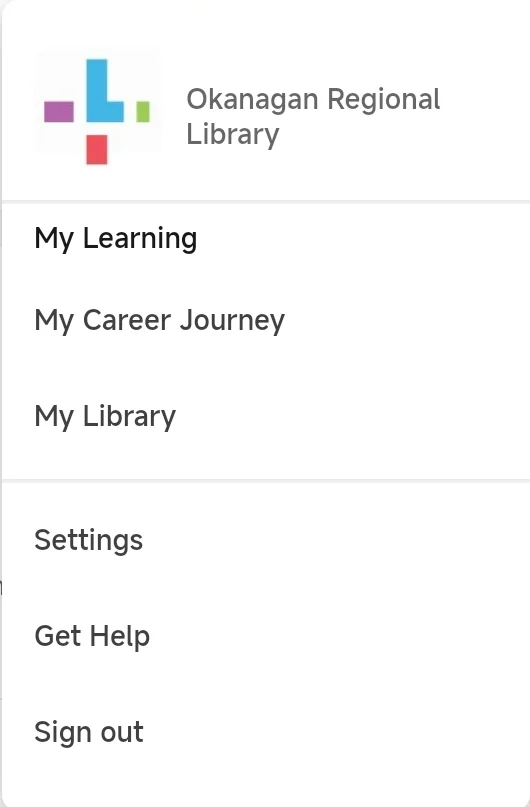Open the My Library menu entry

pyautogui.click(x=105, y=416)
